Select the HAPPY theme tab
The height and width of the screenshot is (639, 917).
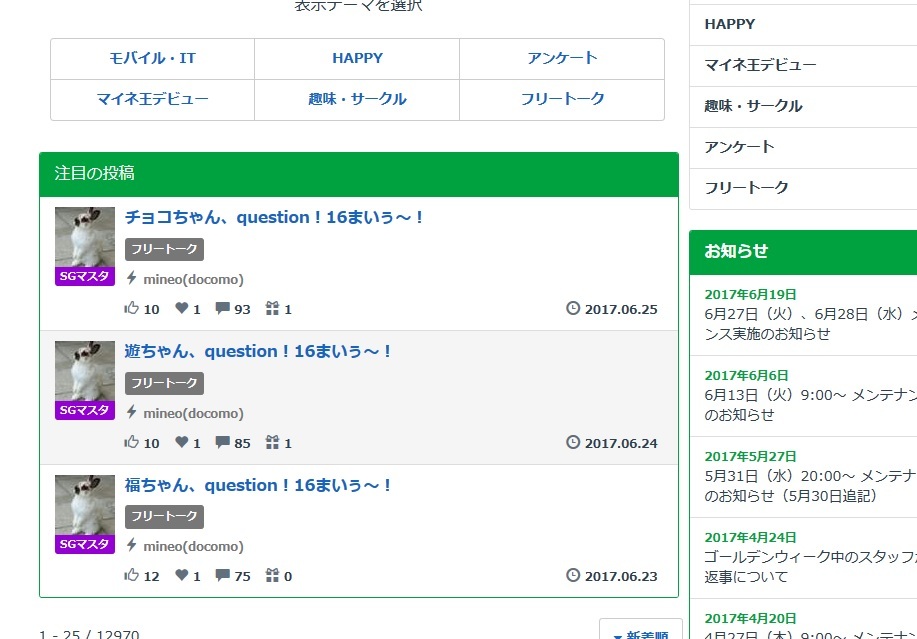pos(357,59)
